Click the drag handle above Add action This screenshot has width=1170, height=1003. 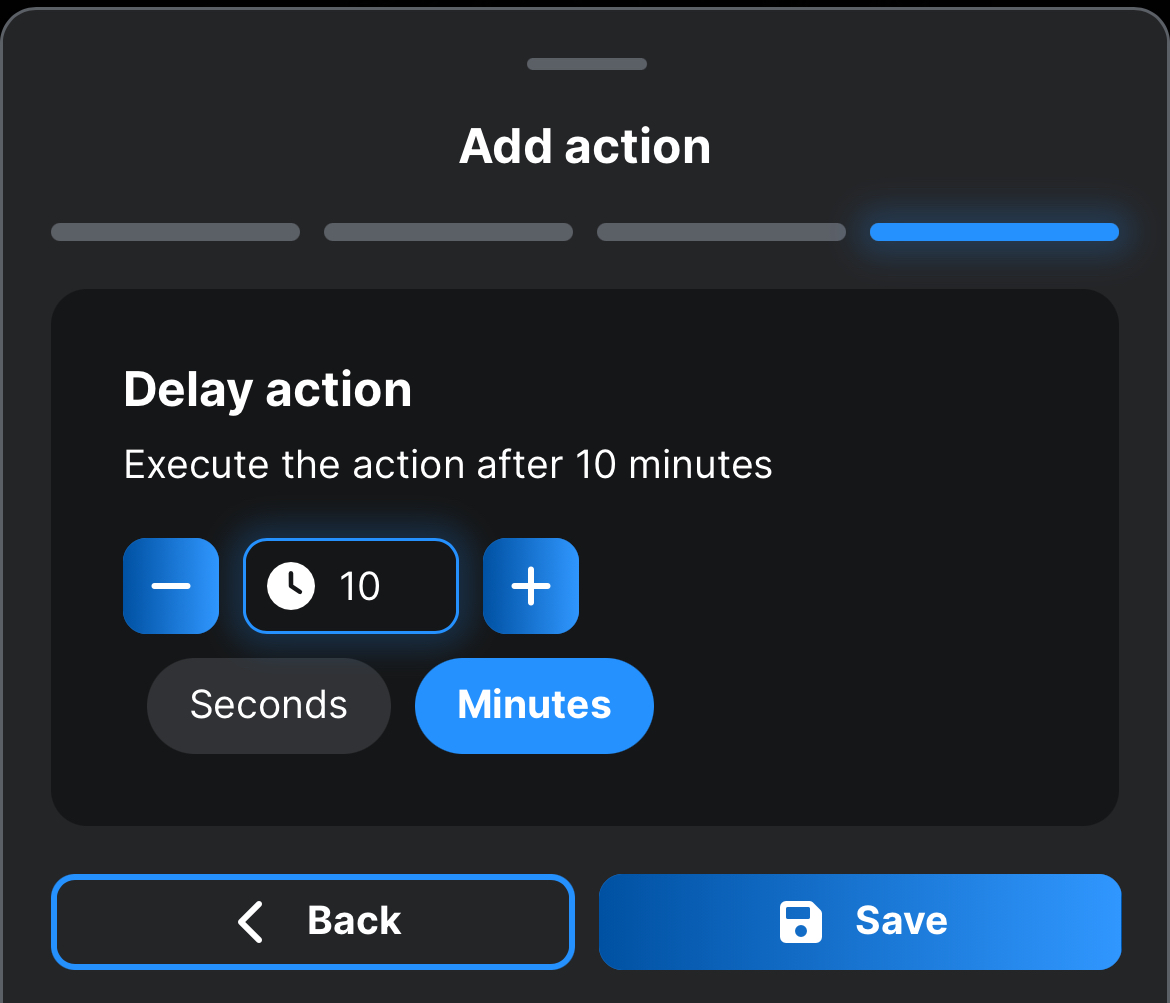pos(587,64)
